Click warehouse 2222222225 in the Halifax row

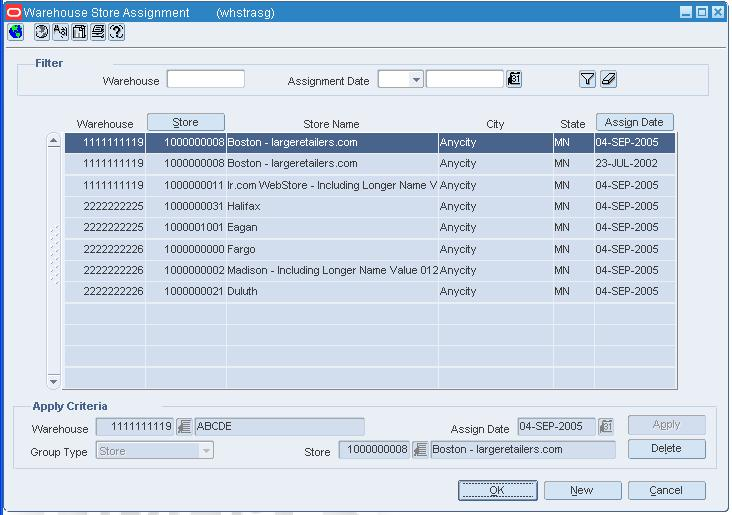point(105,206)
